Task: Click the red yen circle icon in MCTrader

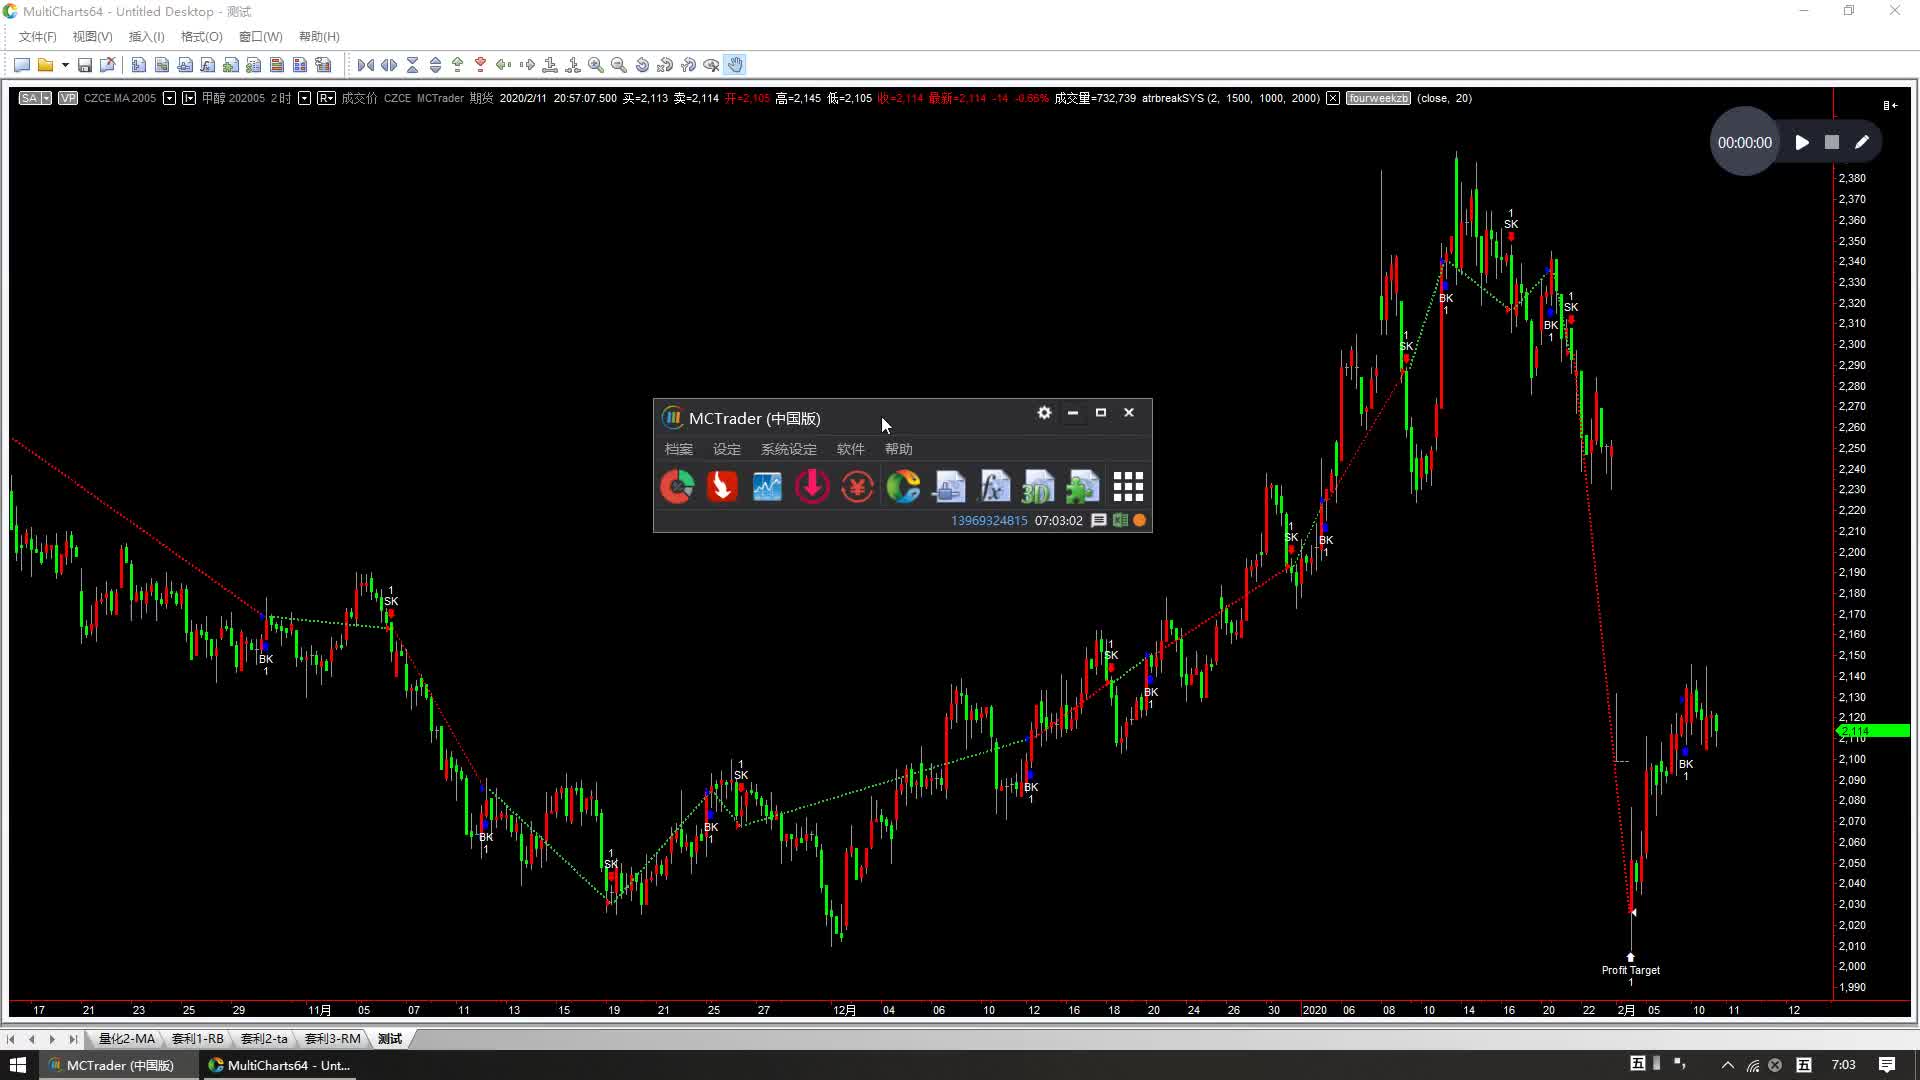Action: (x=857, y=487)
